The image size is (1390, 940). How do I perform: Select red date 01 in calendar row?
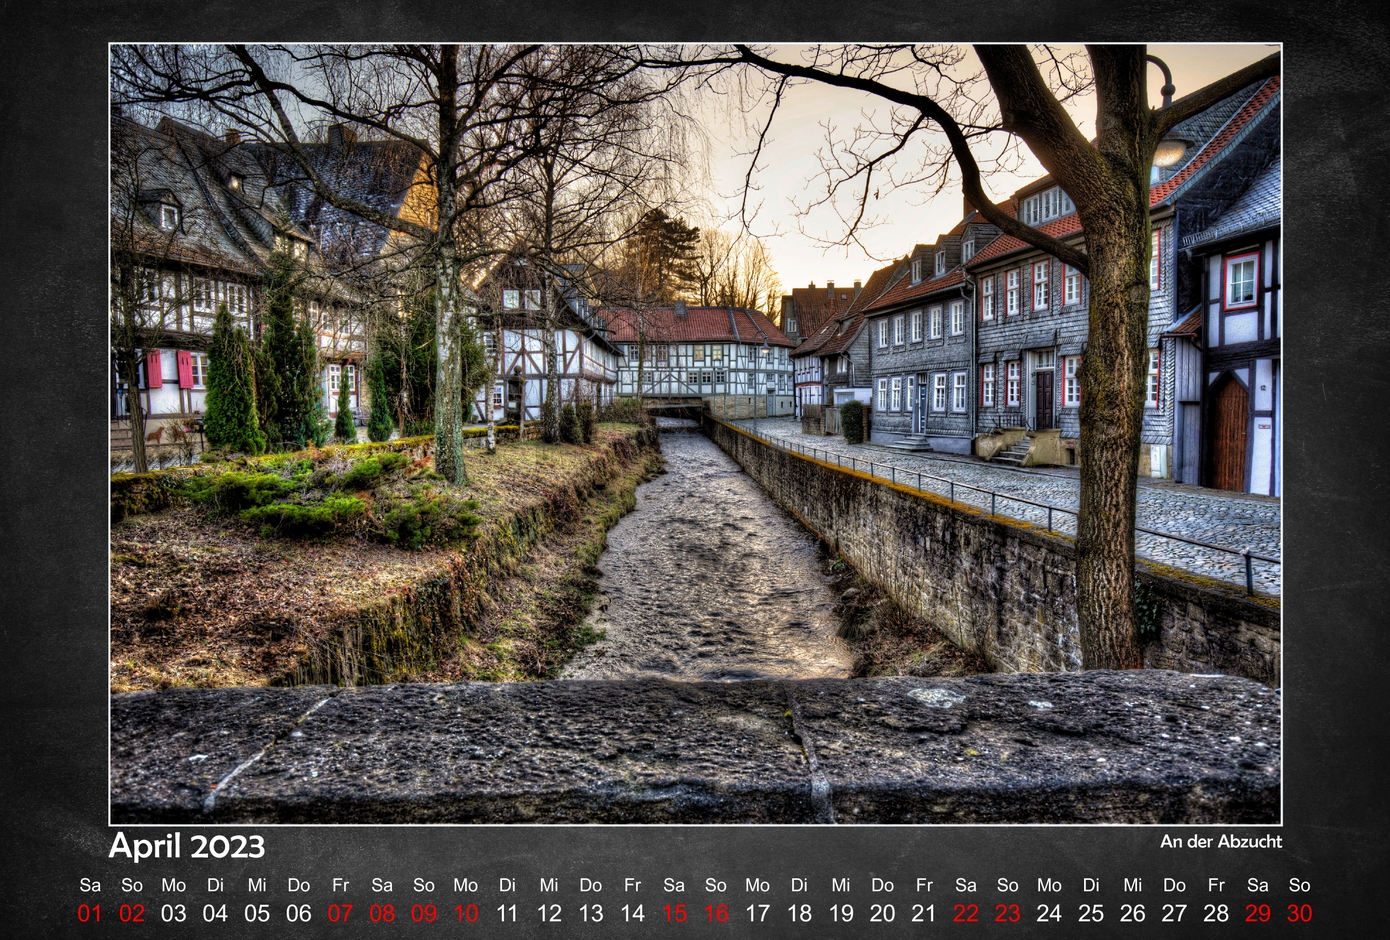pos(90,913)
